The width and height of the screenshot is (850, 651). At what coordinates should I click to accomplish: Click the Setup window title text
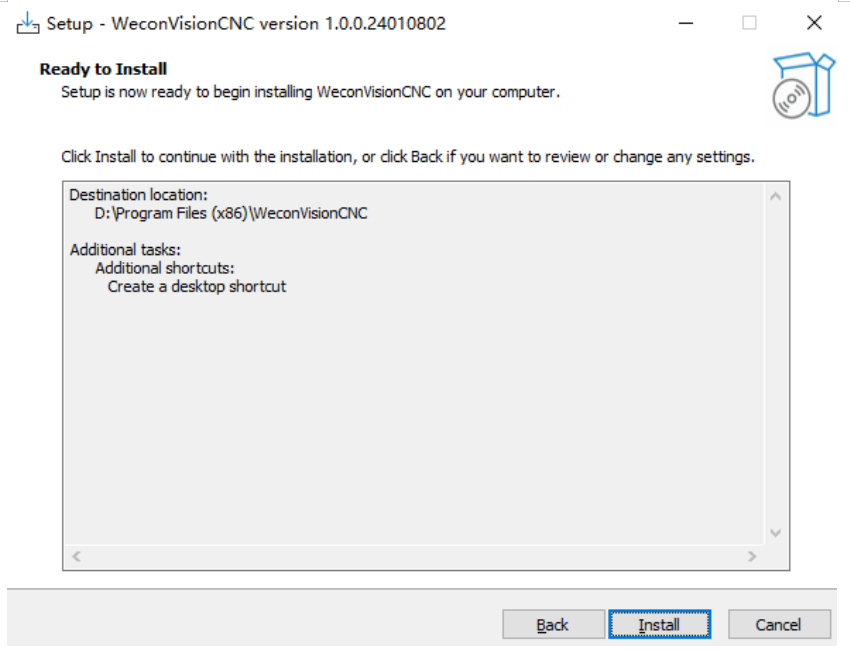246,23
